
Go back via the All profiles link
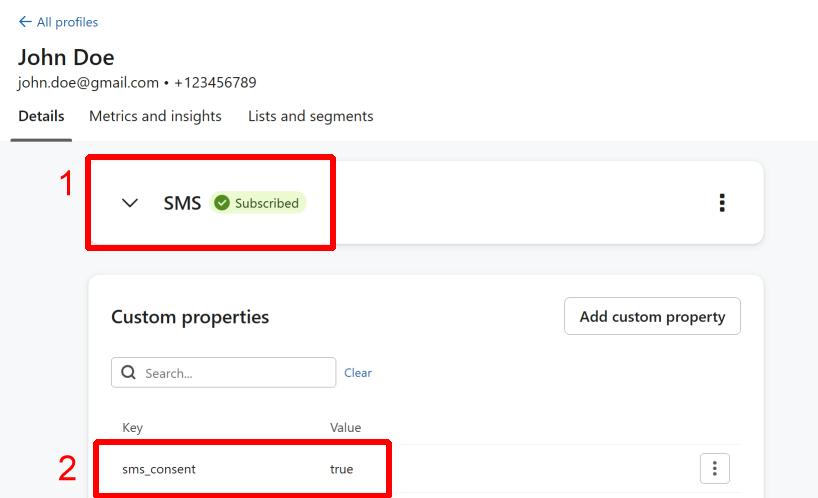pos(66,22)
